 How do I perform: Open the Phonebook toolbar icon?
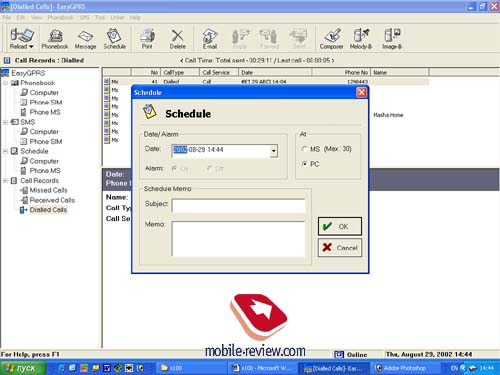55,39
